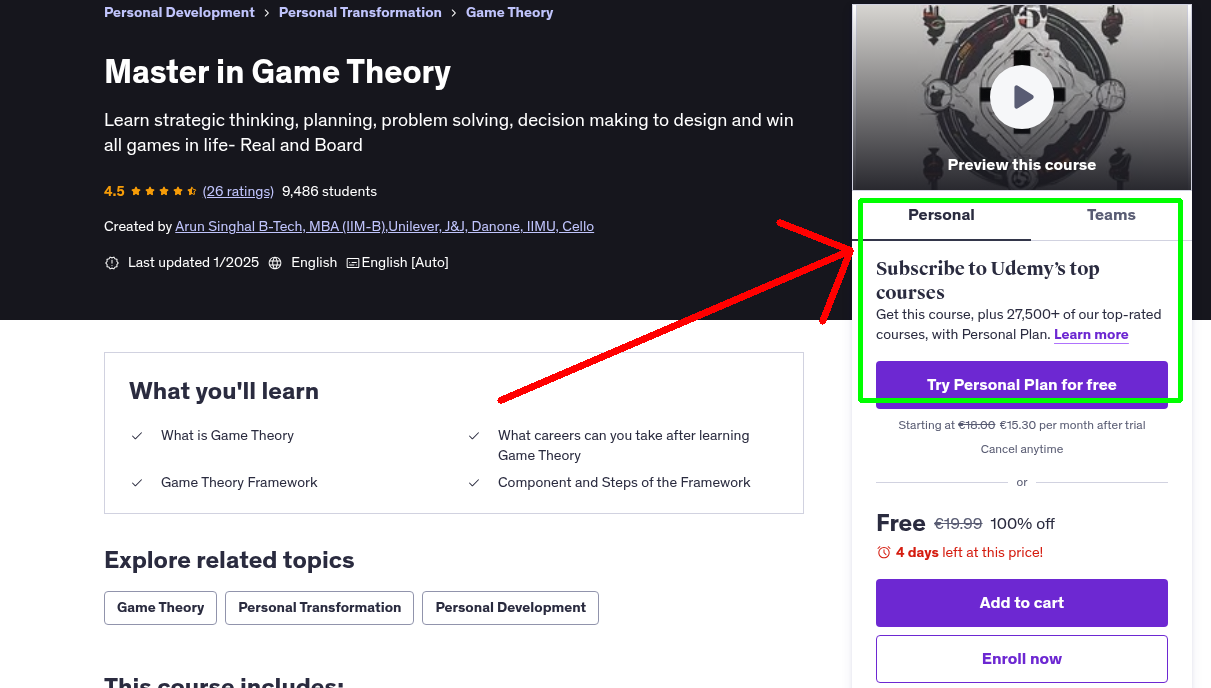Open the Game Theory breadcrumb link
This screenshot has height=688, width=1211.
click(x=509, y=12)
